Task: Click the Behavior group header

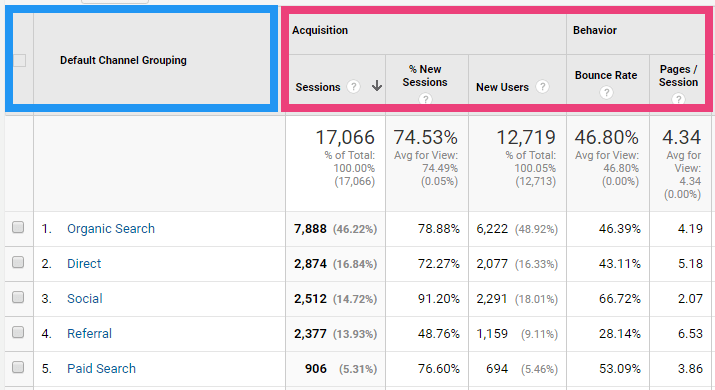Action: pos(595,30)
